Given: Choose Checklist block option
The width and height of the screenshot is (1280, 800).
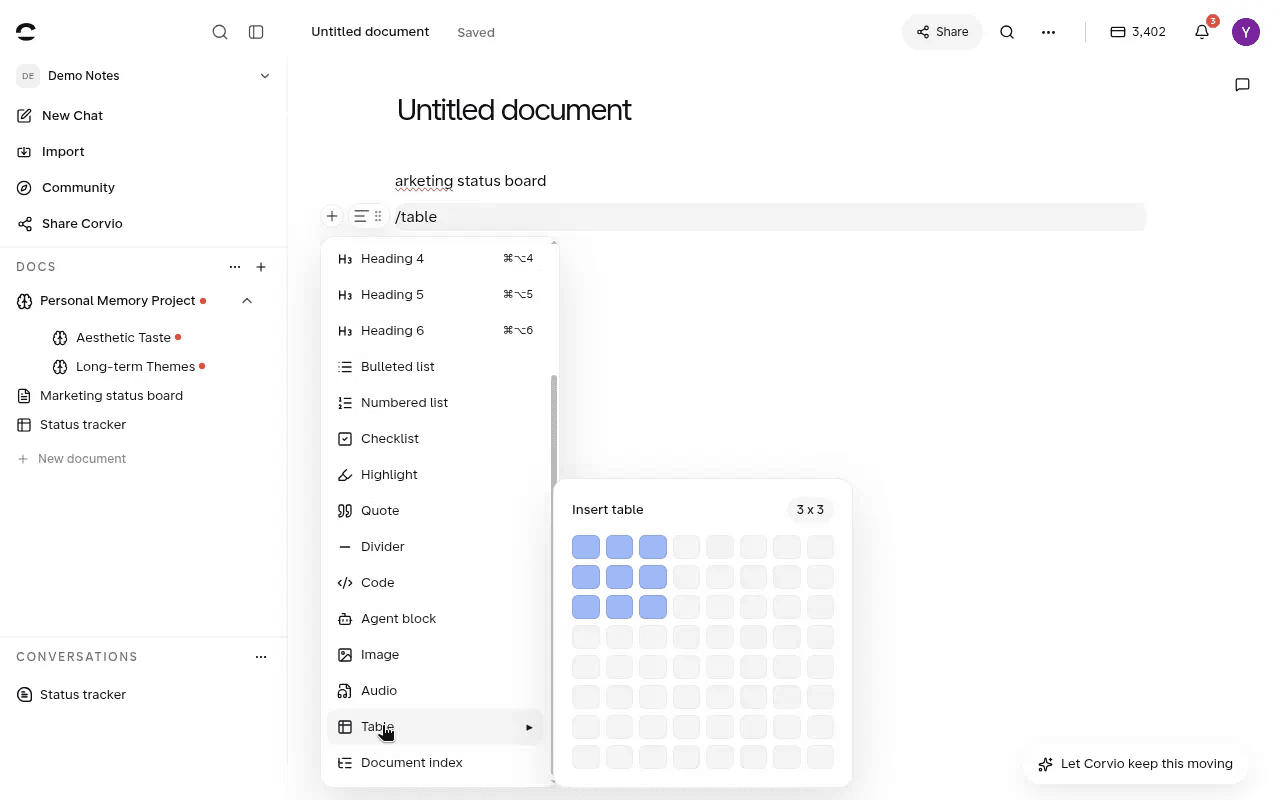Looking at the screenshot, I should (x=436, y=438).
